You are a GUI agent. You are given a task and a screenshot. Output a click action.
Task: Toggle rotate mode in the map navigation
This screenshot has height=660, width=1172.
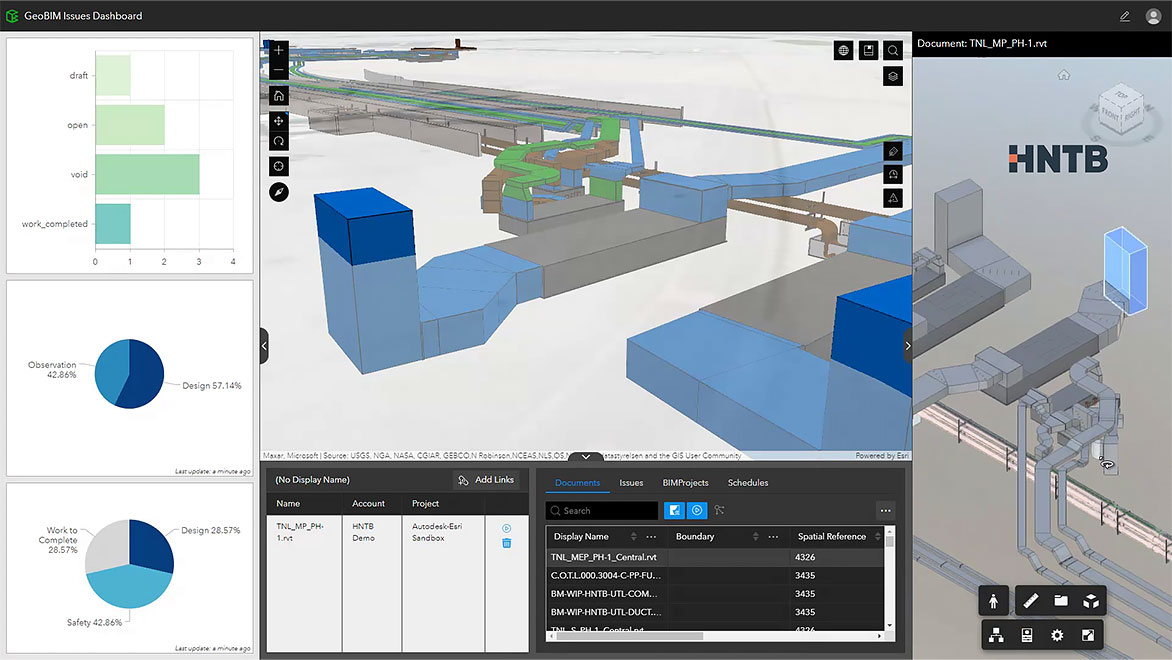(278, 141)
